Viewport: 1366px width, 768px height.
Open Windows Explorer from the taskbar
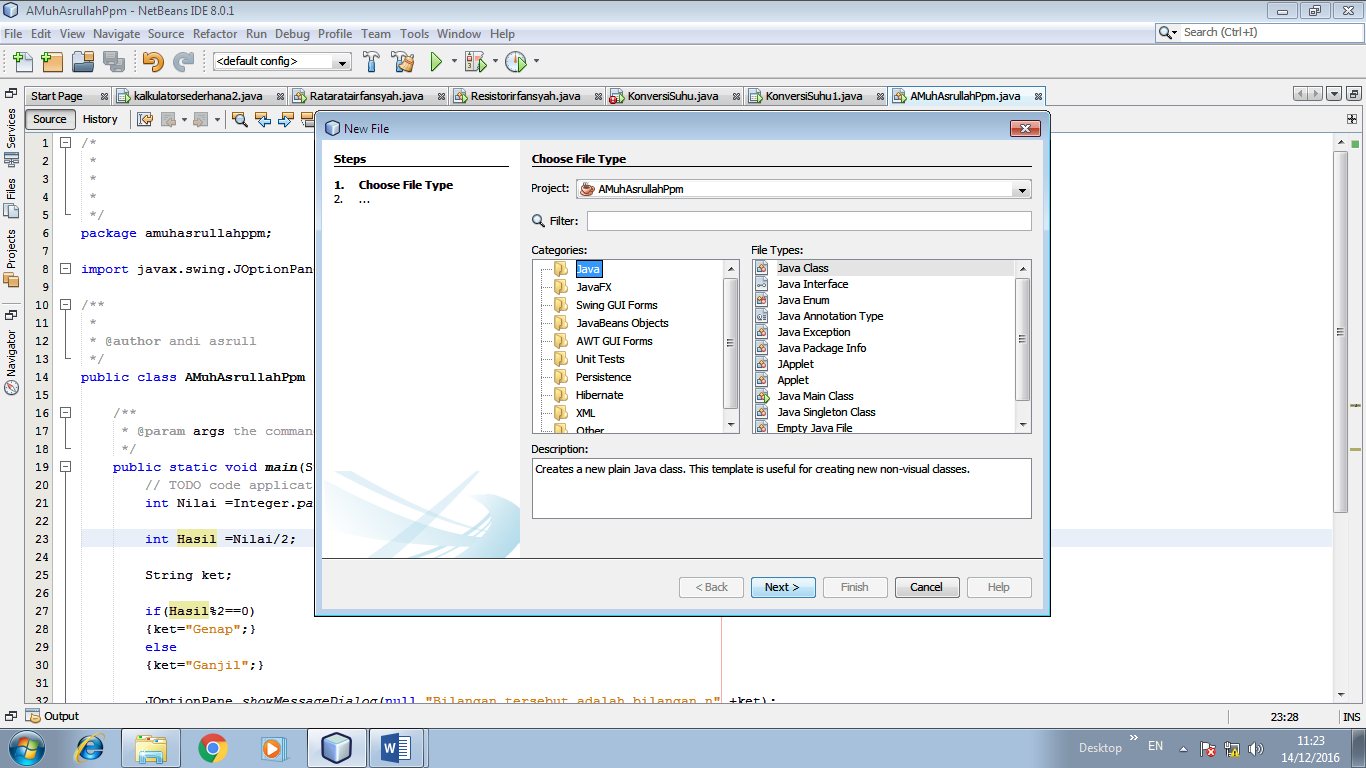151,747
